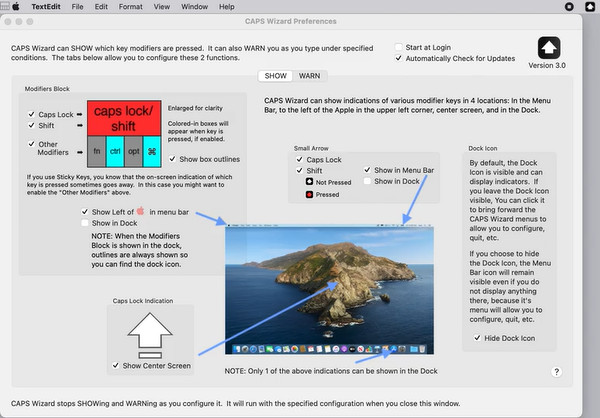This screenshot has height=418, width=600.
Task: Click the note about Only 1 indication in Dock
Action: pyautogui.click(x=331, y=371)
